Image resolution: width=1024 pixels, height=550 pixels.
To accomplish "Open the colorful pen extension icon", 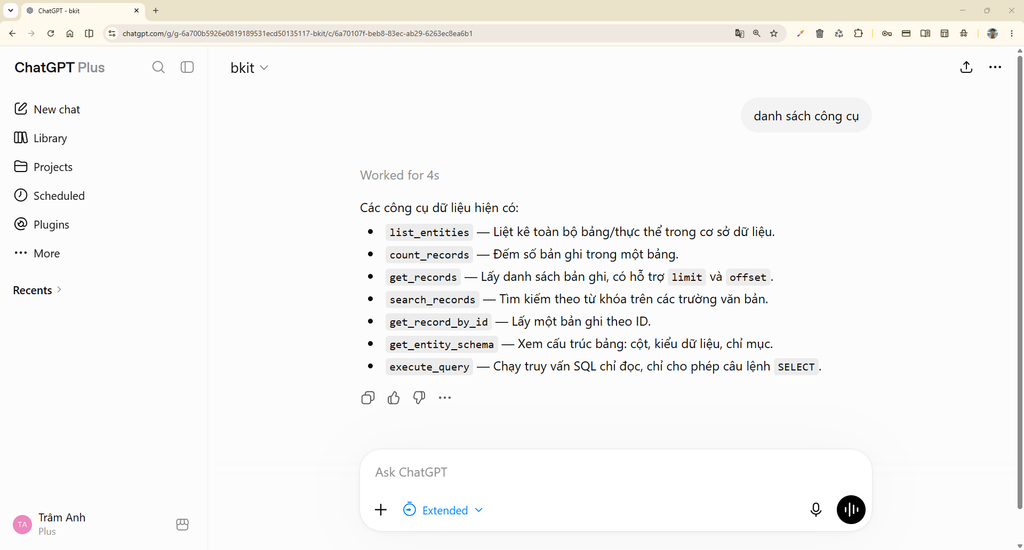I will point(800,33).
